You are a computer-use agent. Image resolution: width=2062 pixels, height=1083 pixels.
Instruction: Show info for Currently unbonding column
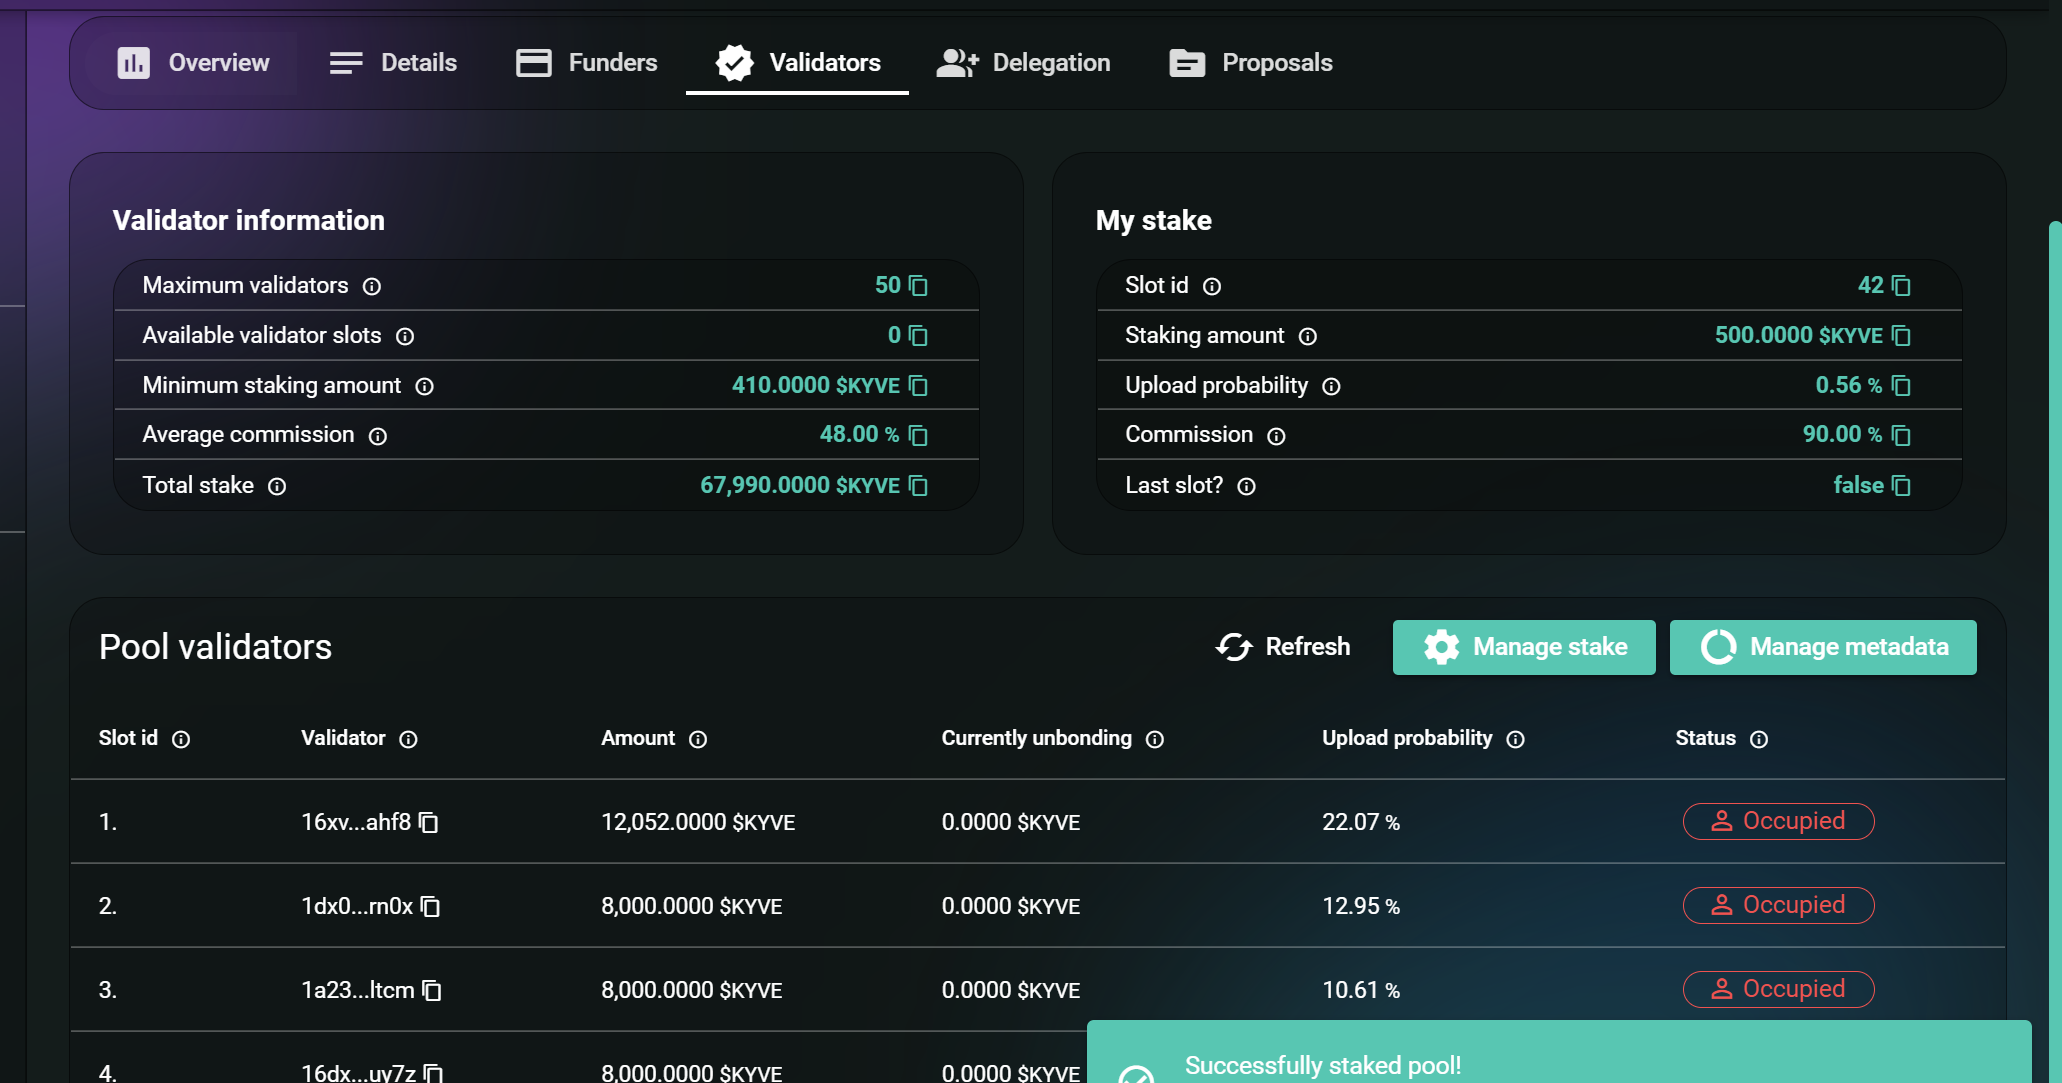coord(1154,739)
